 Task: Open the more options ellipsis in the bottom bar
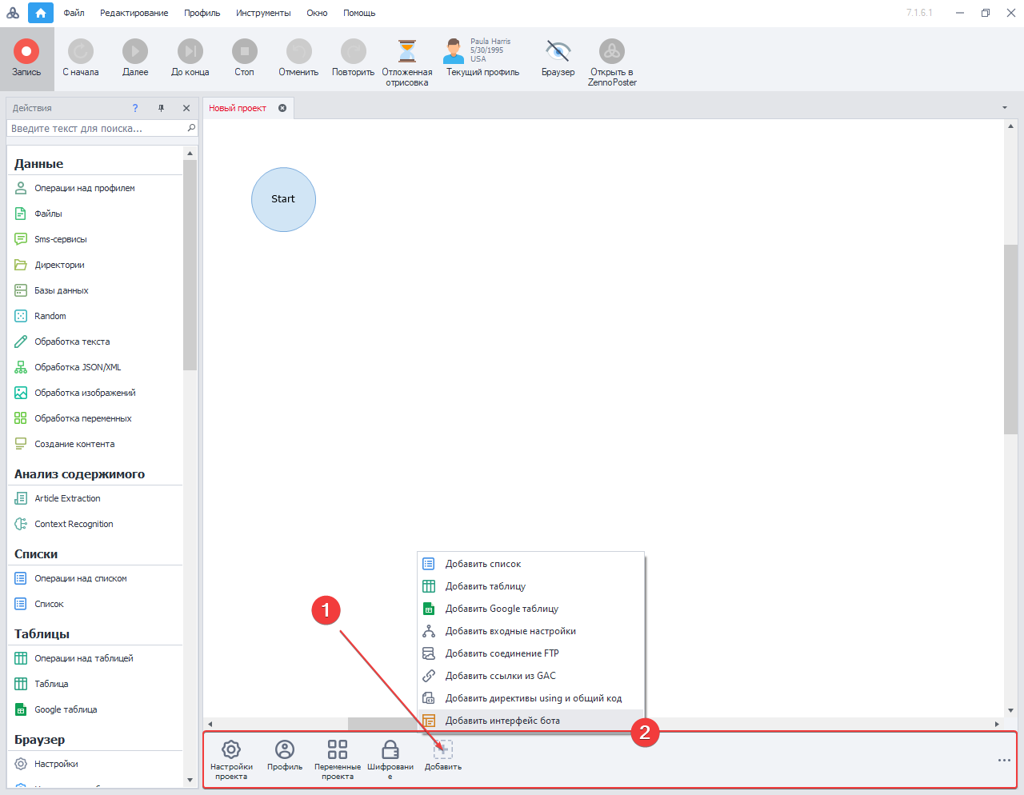click(1004, 759)
